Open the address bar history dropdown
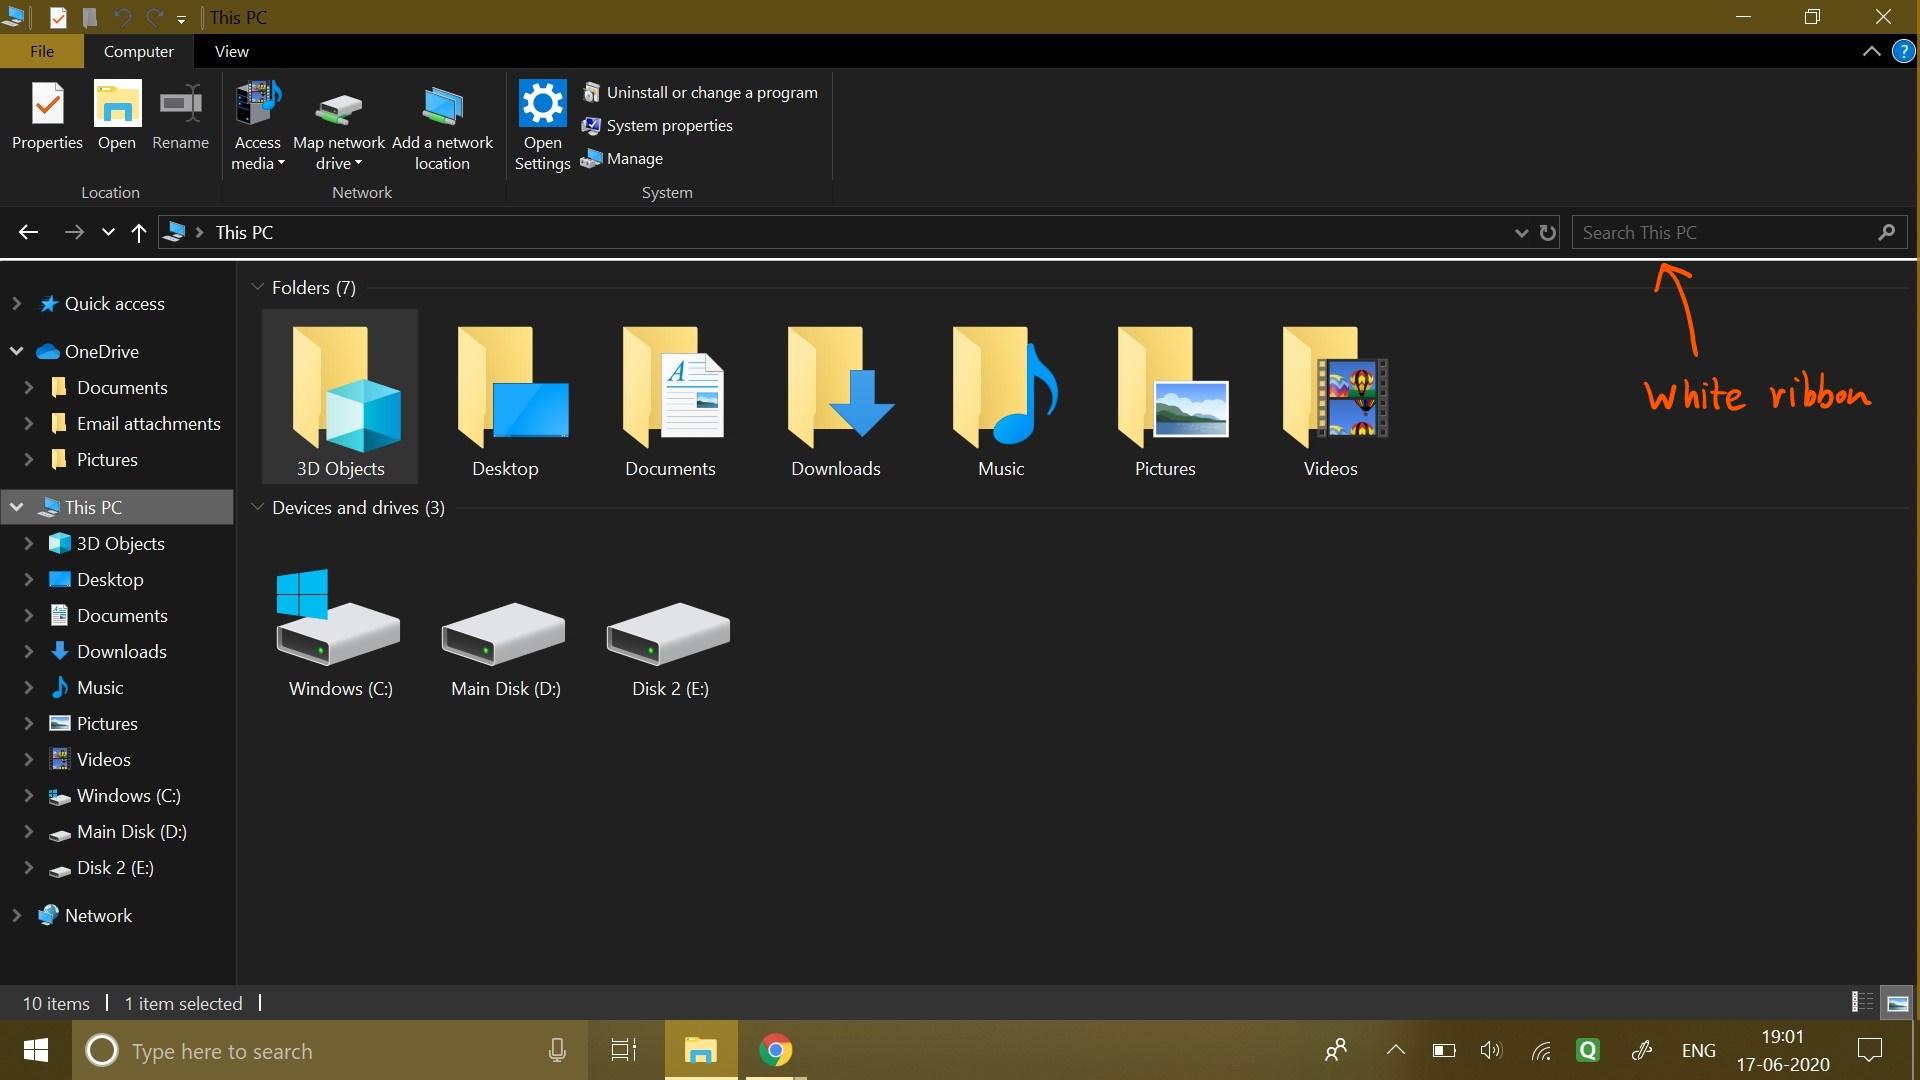 (x=1521, y=232)
